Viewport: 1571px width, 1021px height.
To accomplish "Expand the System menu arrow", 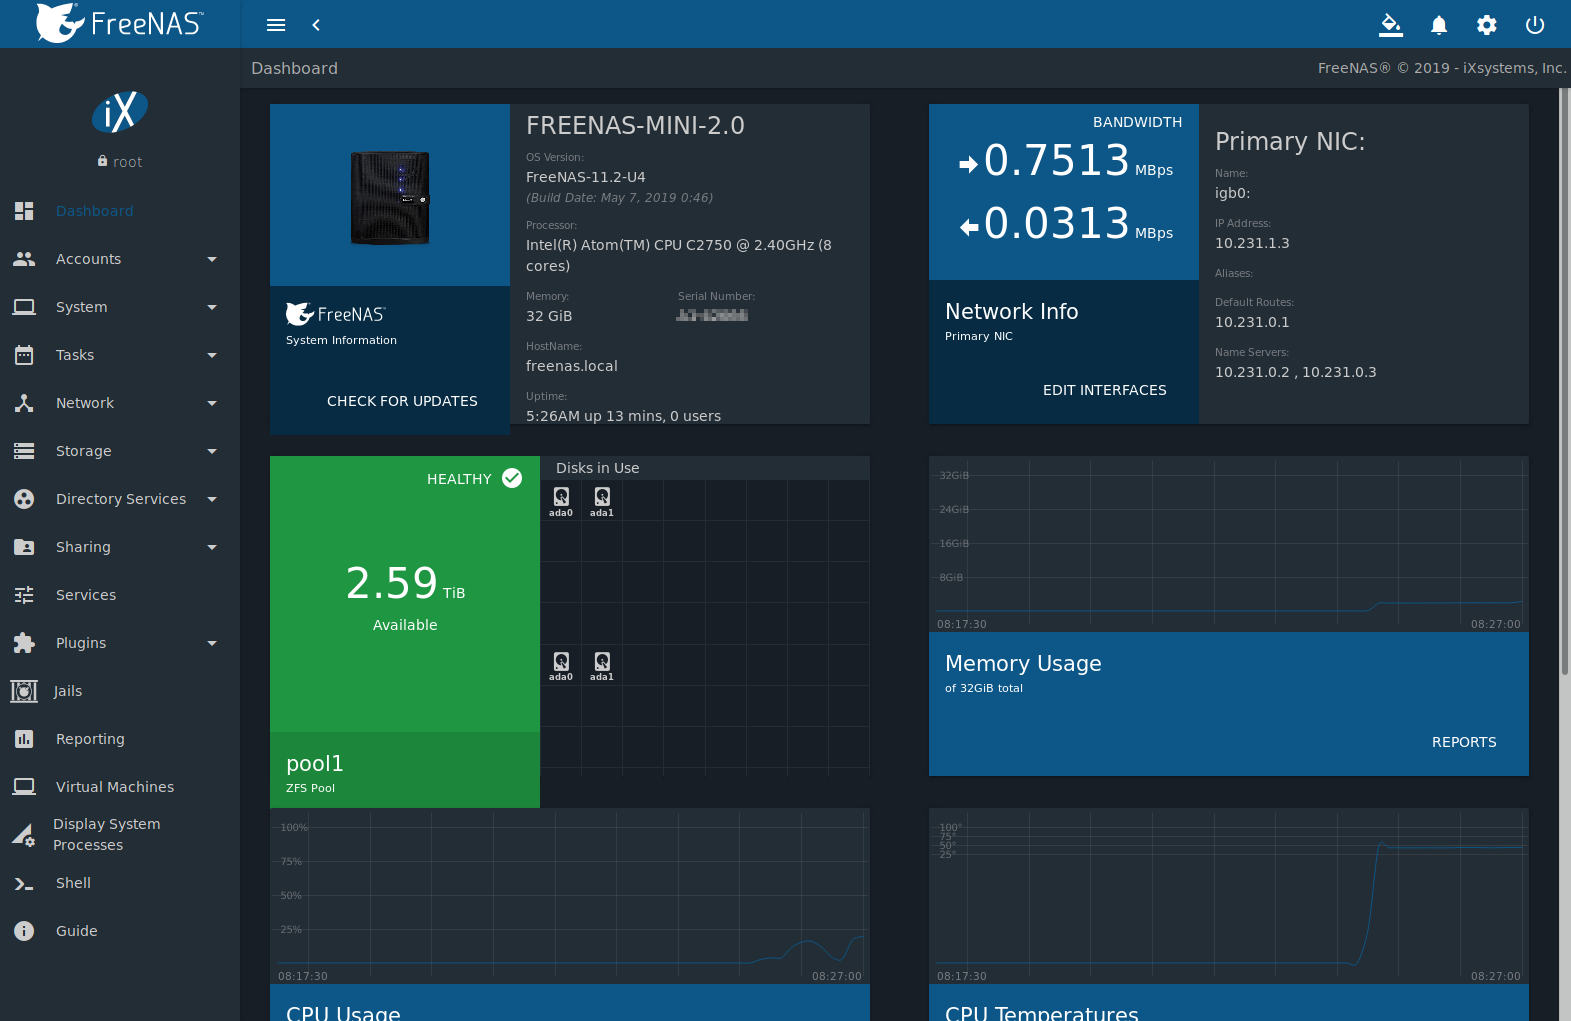I will pos(212,307).
